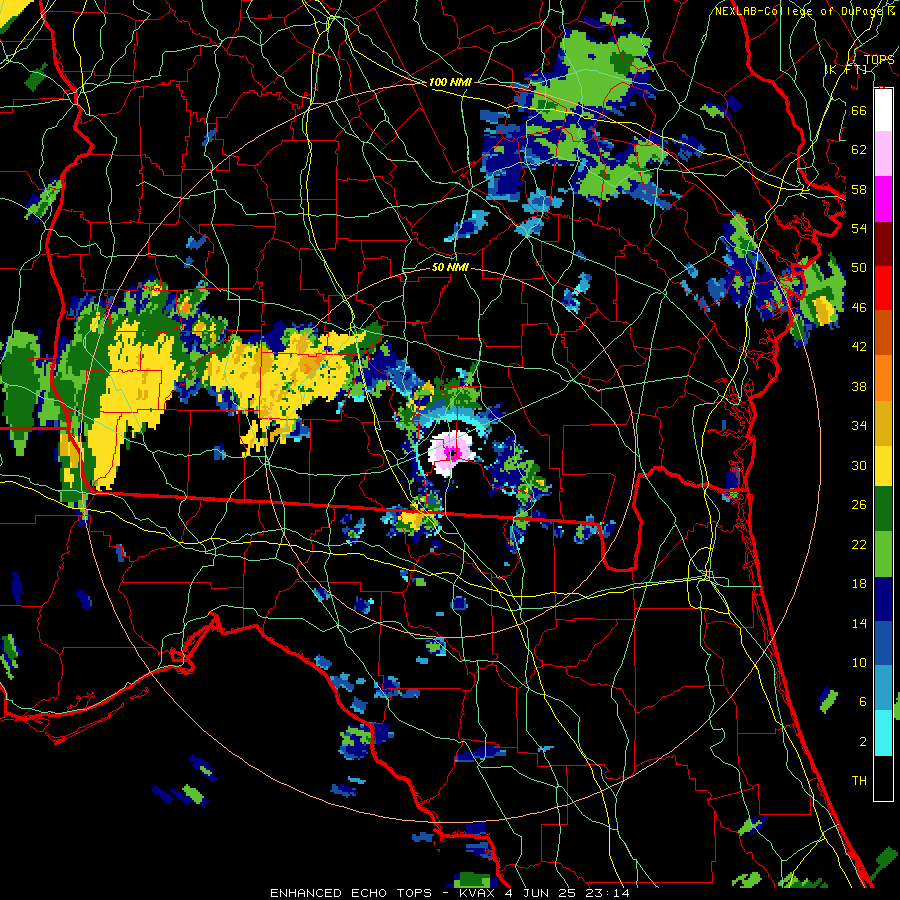Click the "66" value on the legend
This screenshot has width=900, height=900.
pyautogui.click(x=859, y=110)
